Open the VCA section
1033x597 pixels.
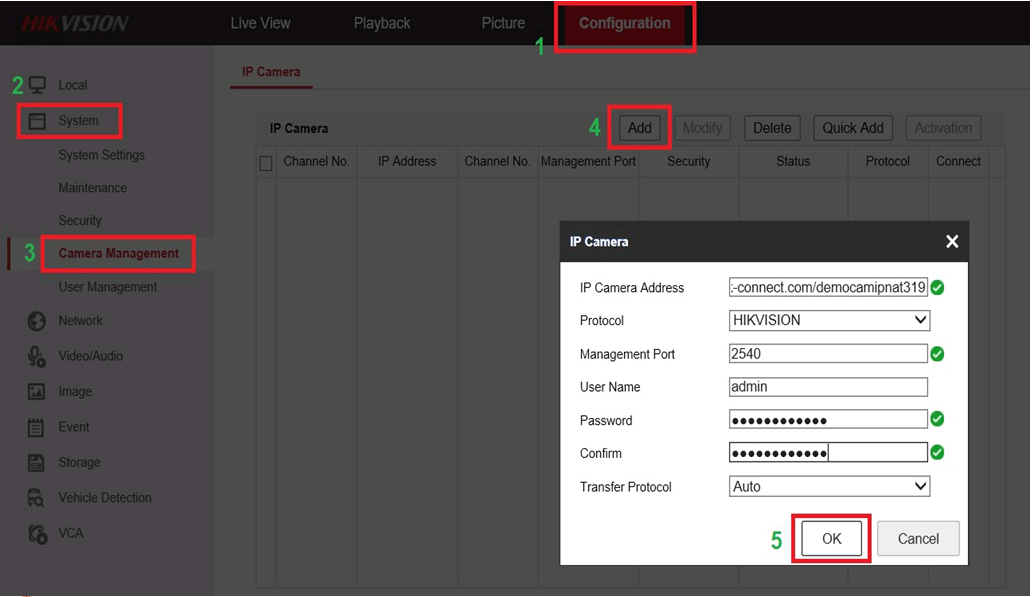pos(70,533)
